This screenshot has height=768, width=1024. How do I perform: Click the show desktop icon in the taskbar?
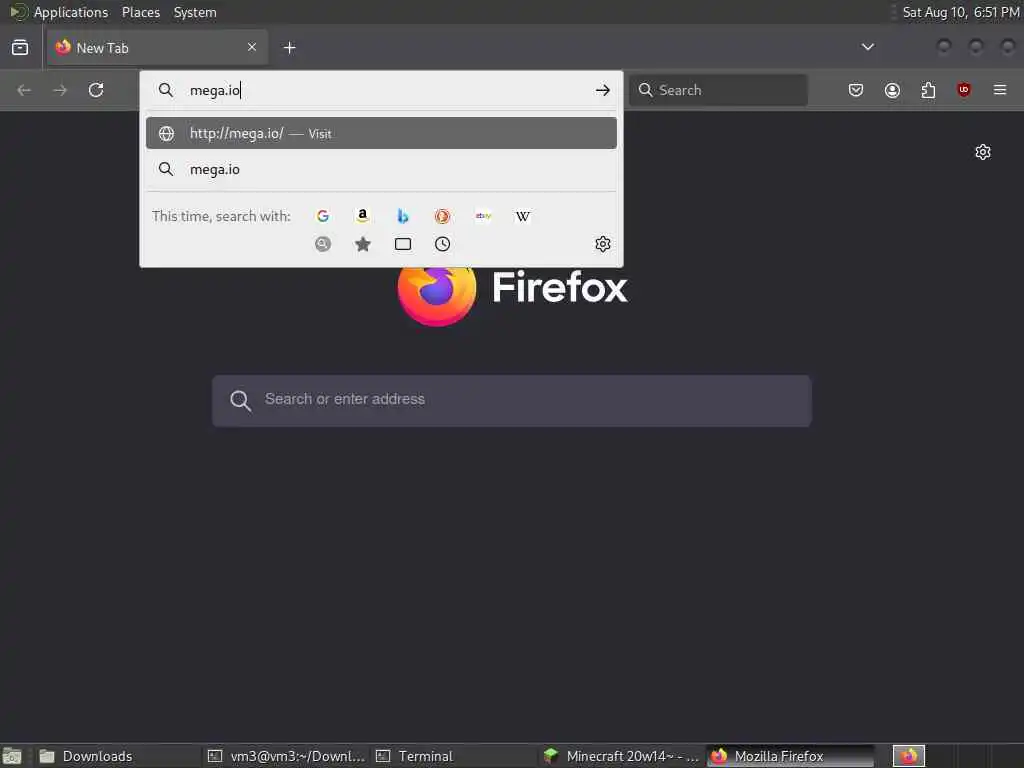click(x=12, y=757)
